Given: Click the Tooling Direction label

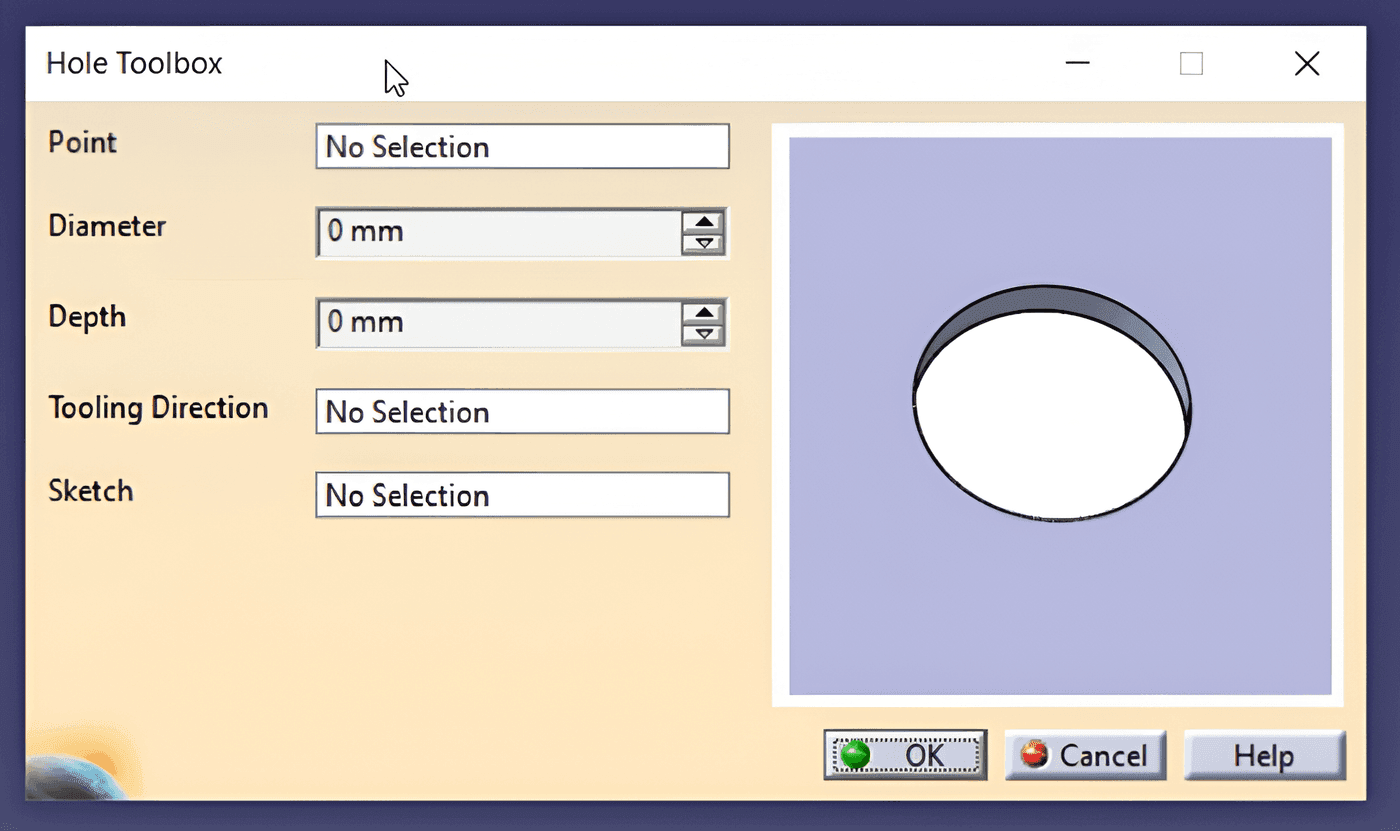Looking at the screenshot, I should [x=158, y=408].
